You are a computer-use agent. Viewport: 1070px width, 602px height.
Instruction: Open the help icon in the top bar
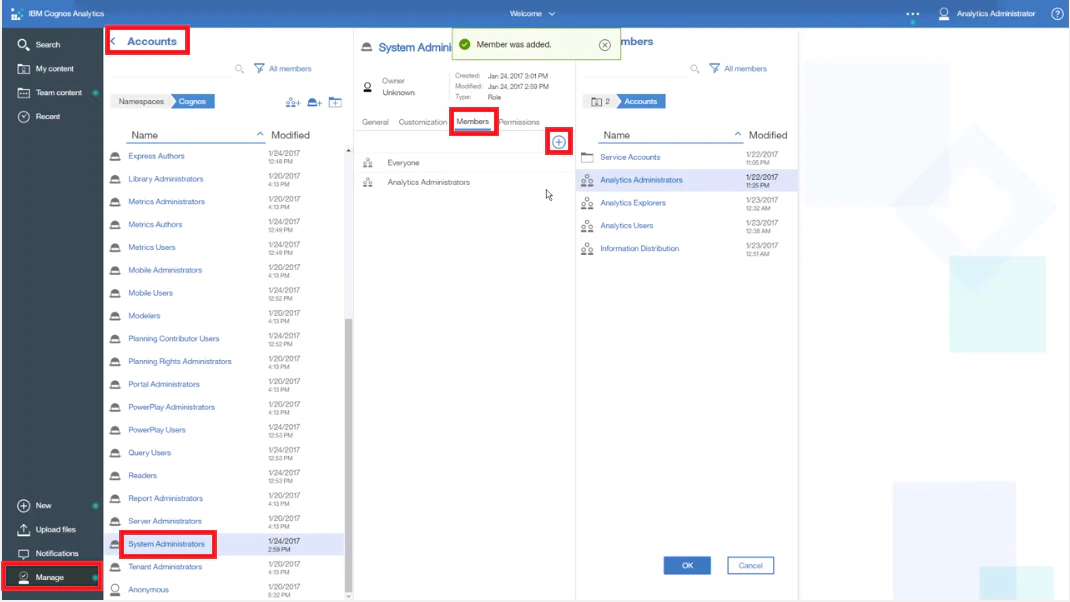(1057, 14)
